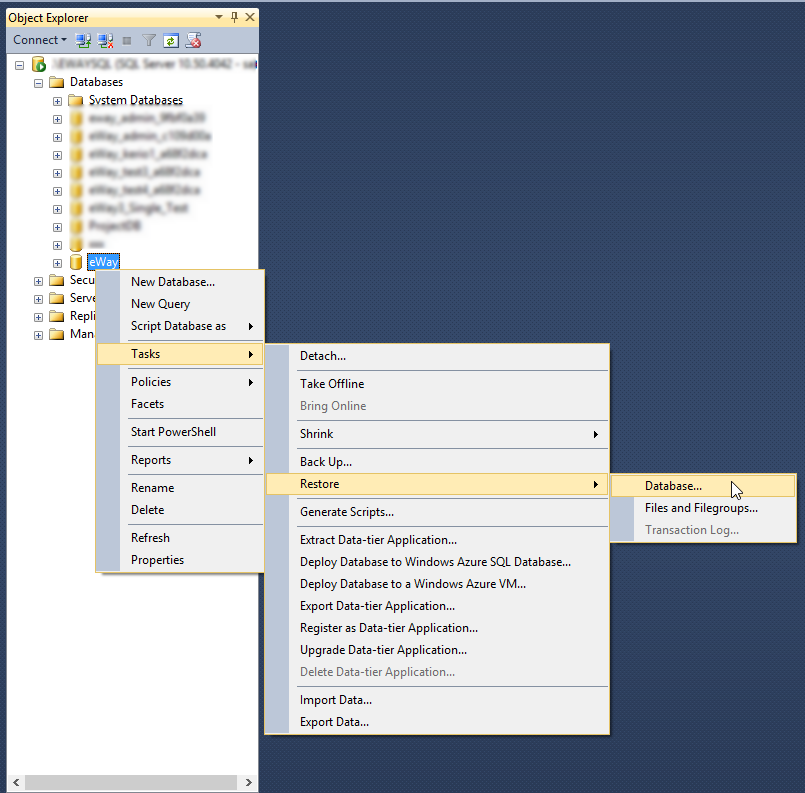Image resolution: width=805 pixels, height=793 pixels.
Task: Choose Files and Filegroups... restore option
Action: (x=703, y=508)
